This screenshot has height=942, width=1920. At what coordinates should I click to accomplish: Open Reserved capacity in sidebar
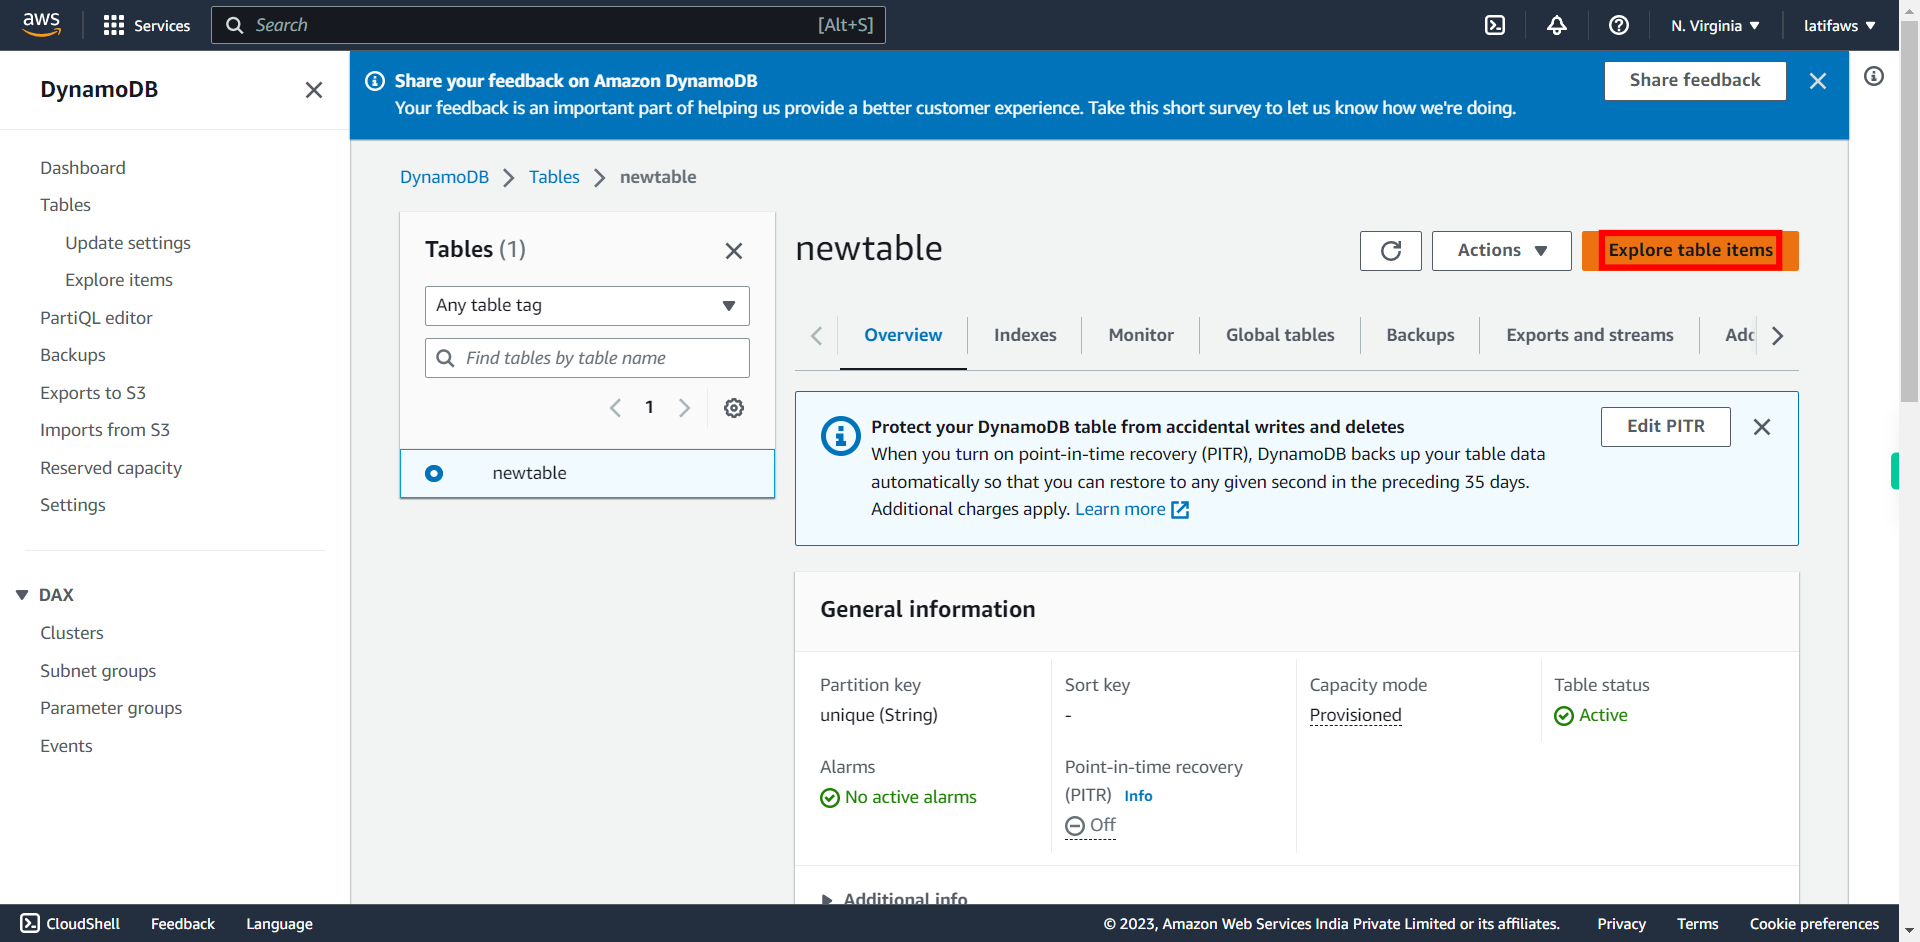point(111,468)
